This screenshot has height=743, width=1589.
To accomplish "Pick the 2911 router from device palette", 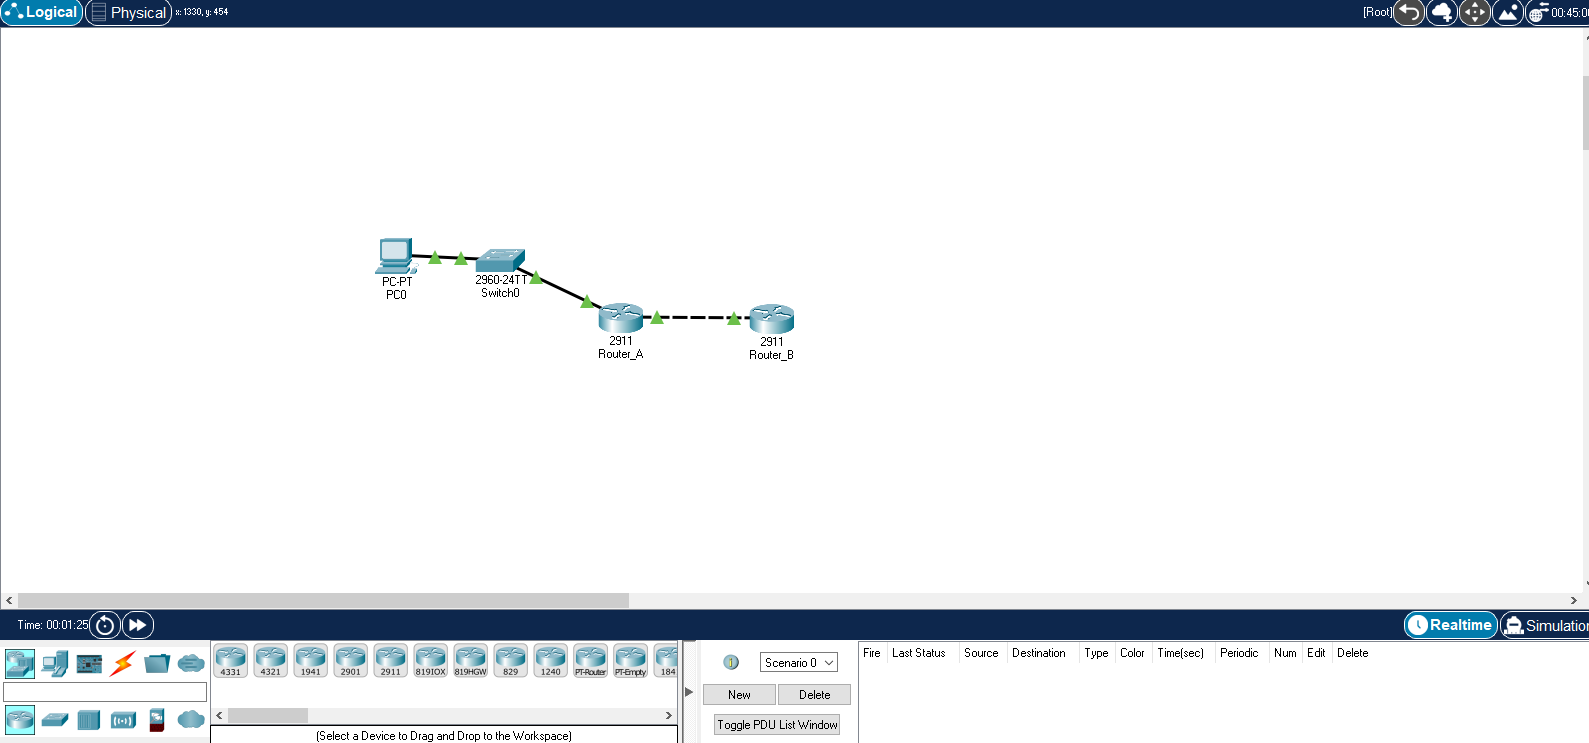I will coord(391,661).
